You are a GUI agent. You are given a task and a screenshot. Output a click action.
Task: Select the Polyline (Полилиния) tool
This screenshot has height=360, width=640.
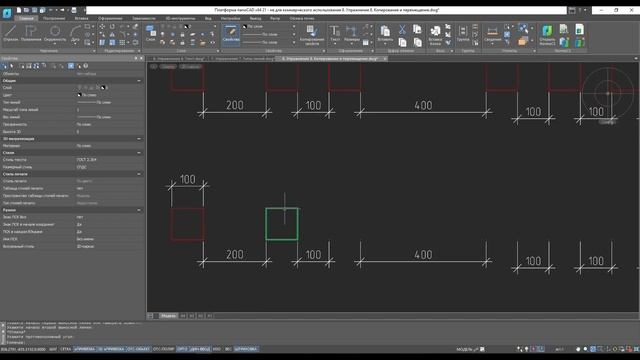[31, 33]
